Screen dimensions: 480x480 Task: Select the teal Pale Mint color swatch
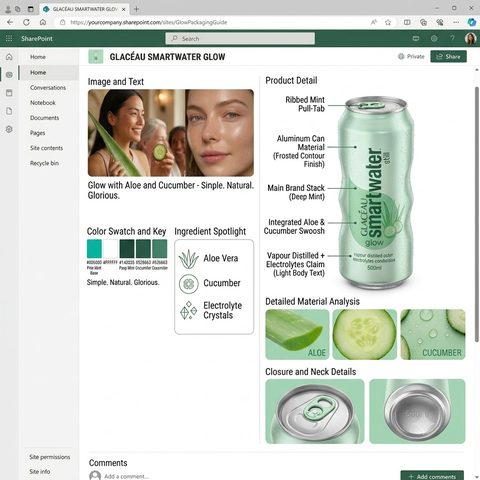(94, 249)
